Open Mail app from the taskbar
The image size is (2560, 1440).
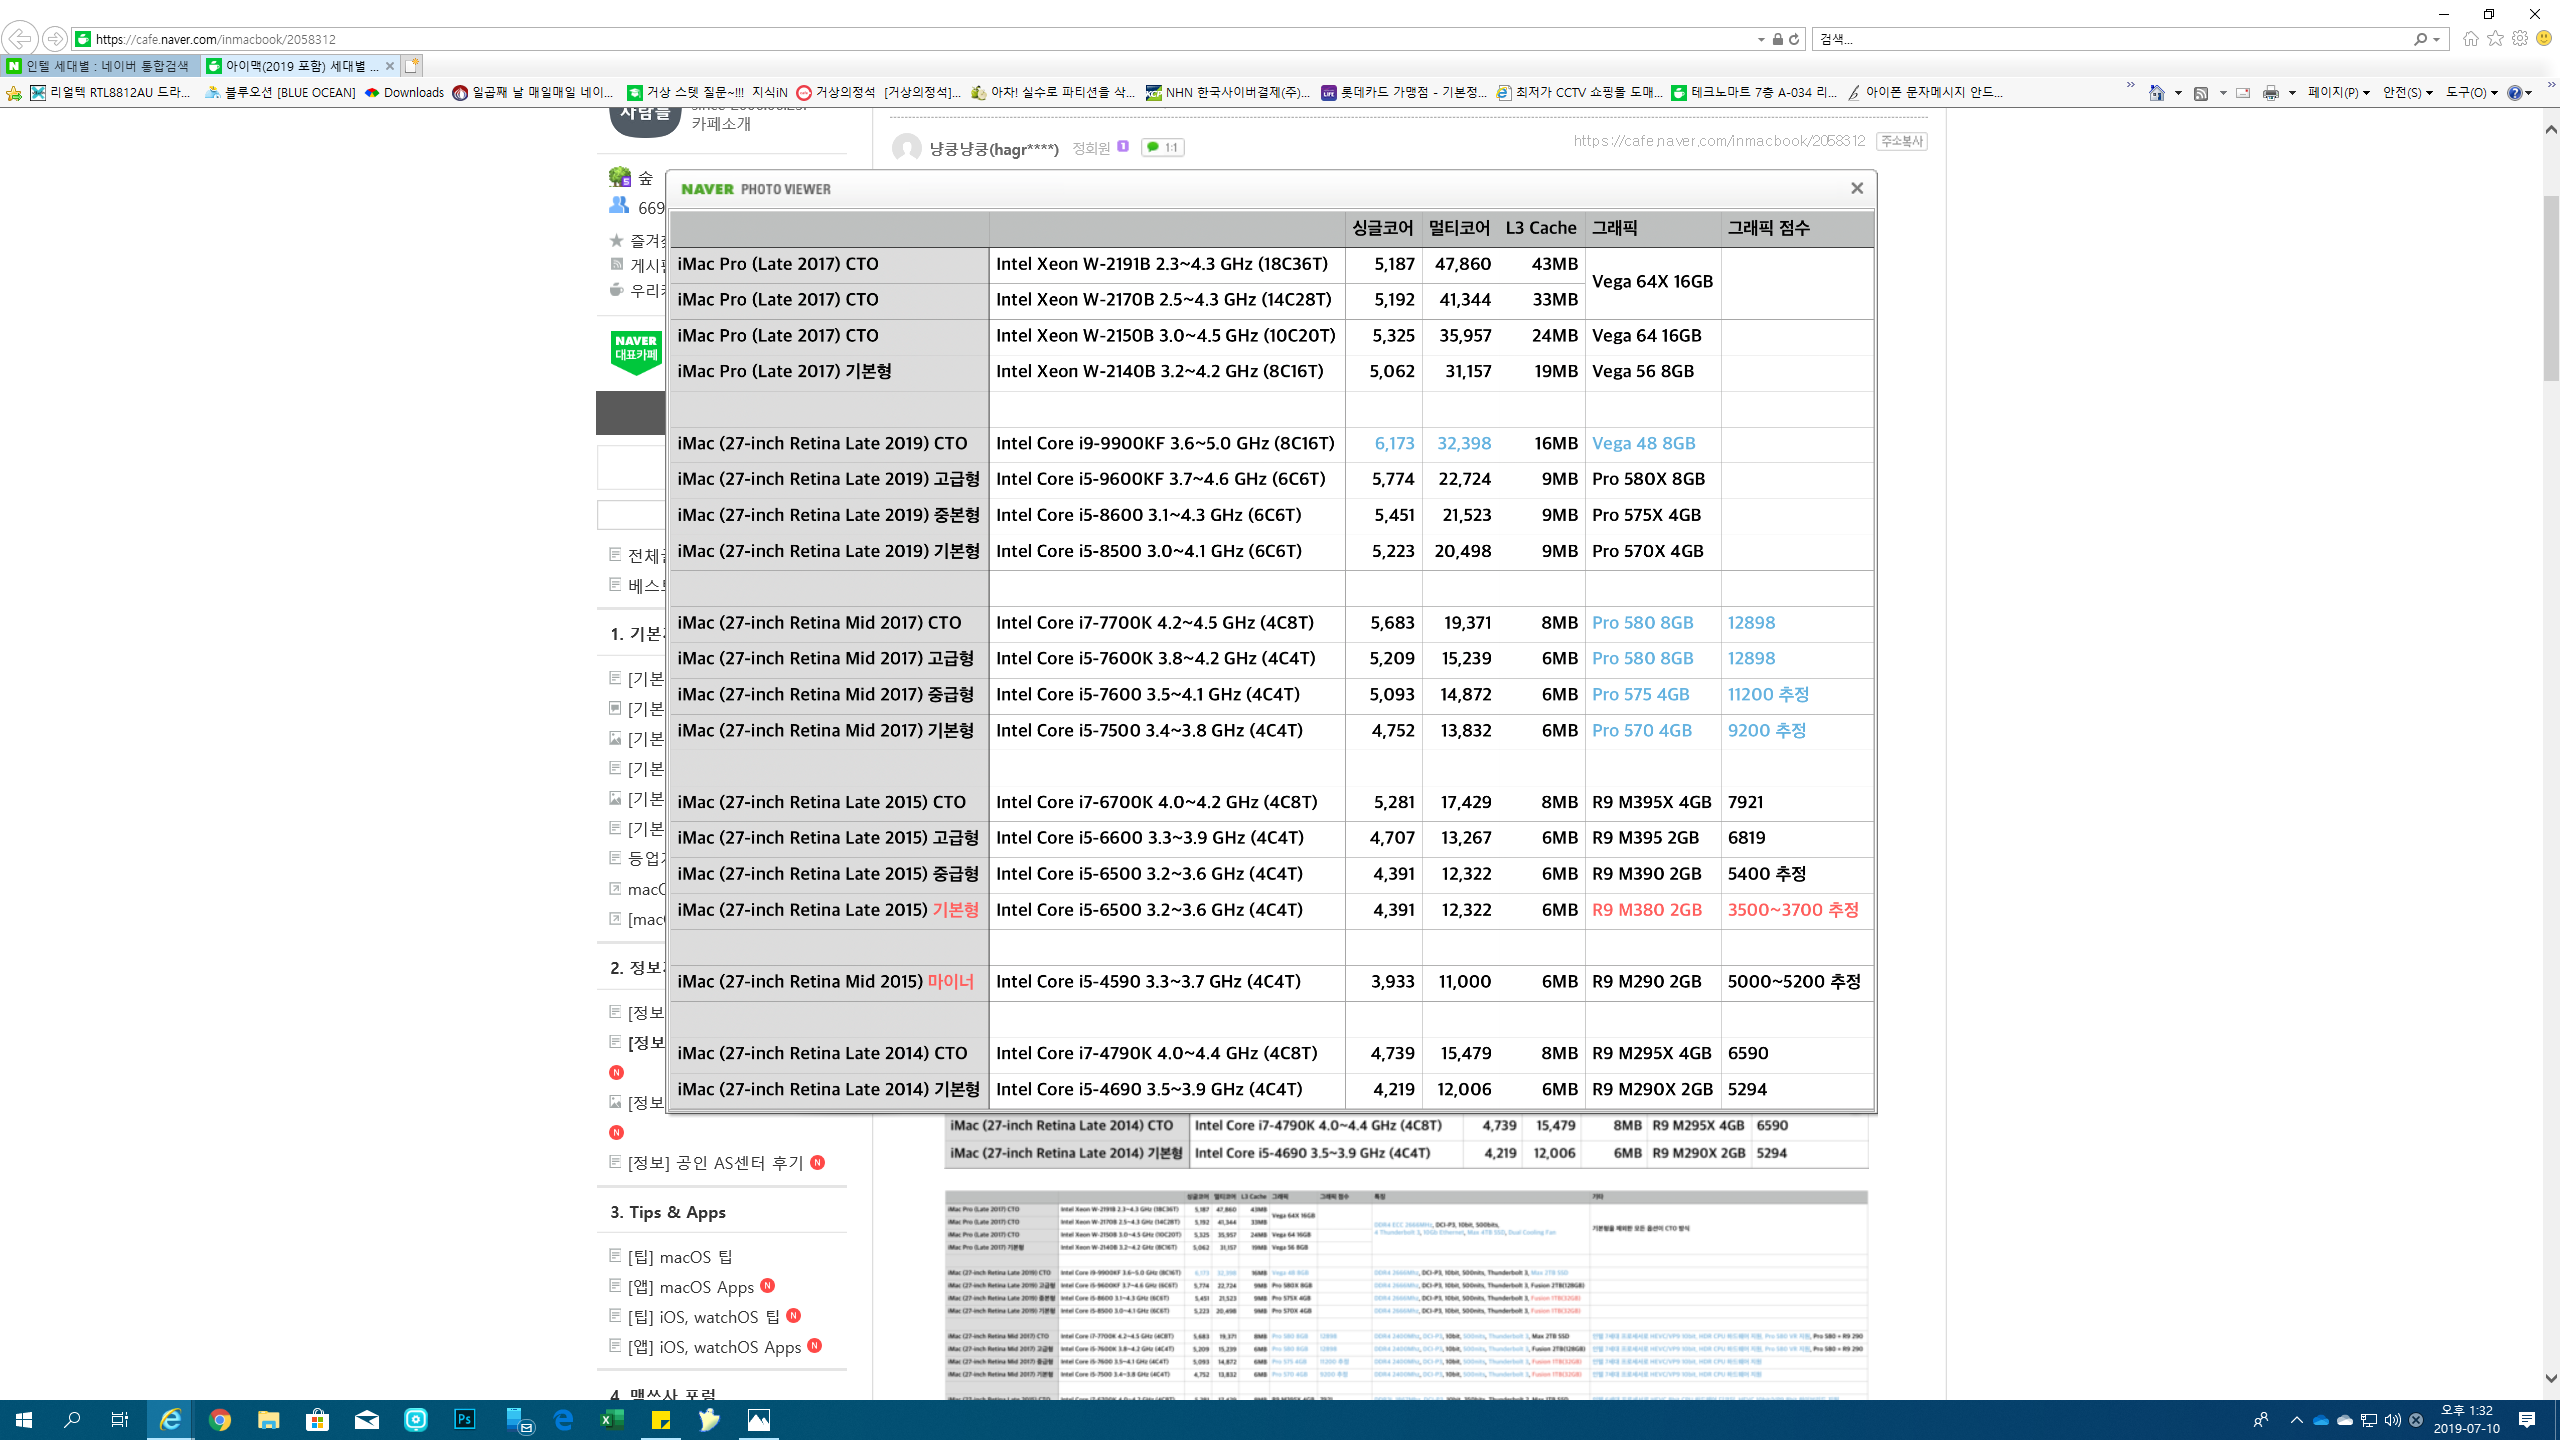click(x=366, y=1419)
